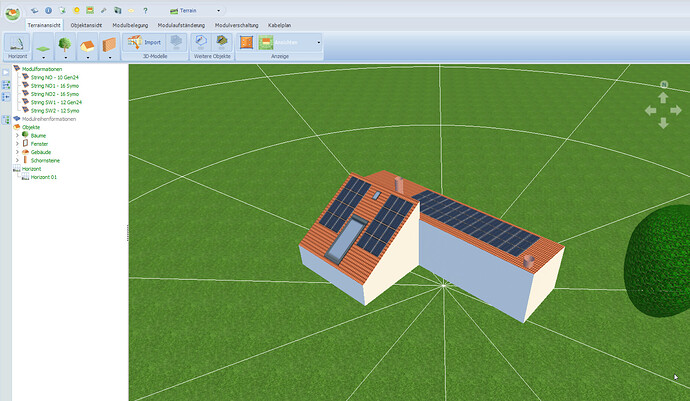Open dropdown arrow under brick wall icon
Viewport: 690px width, 401px height.
point(110,58)
